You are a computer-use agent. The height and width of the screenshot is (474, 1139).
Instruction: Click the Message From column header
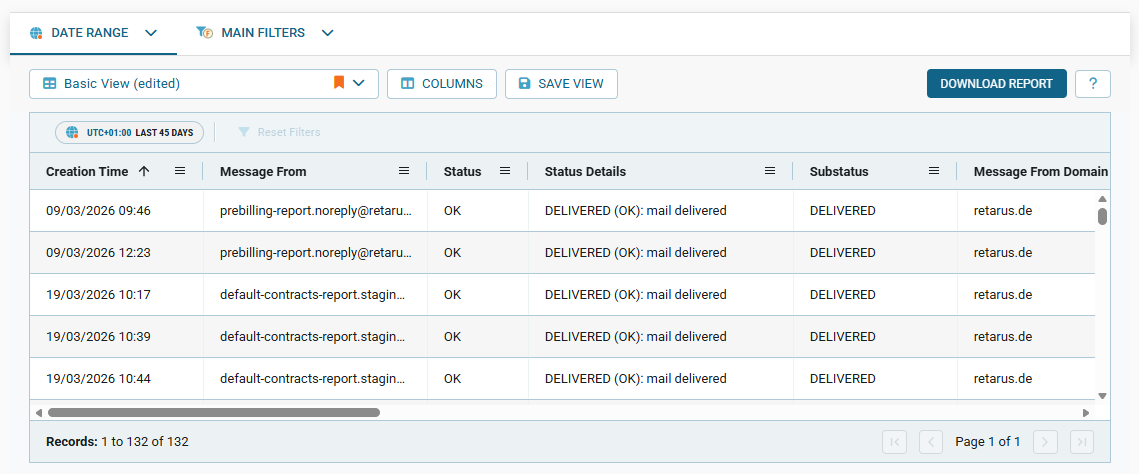263,172
